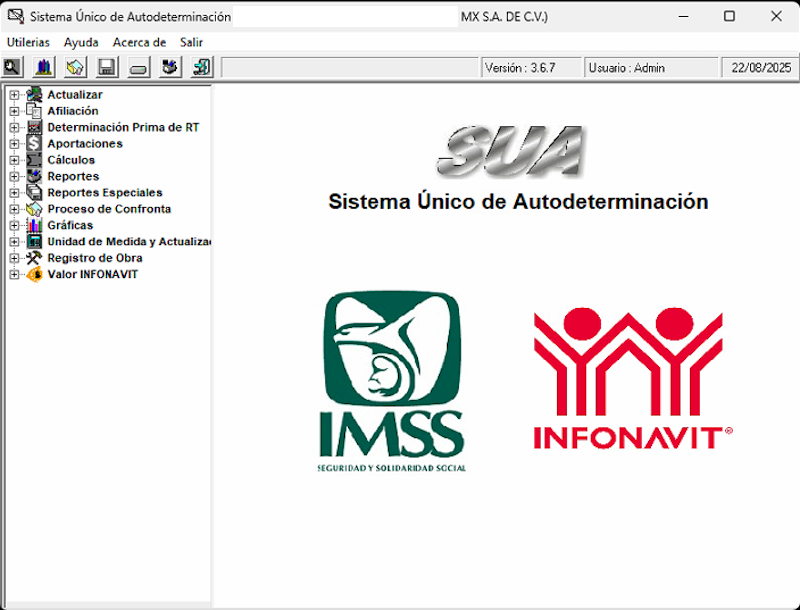Expand the Reportes Especiales tree node
Viewport: 800px width, 610px height.
click(x=14, y=193)
